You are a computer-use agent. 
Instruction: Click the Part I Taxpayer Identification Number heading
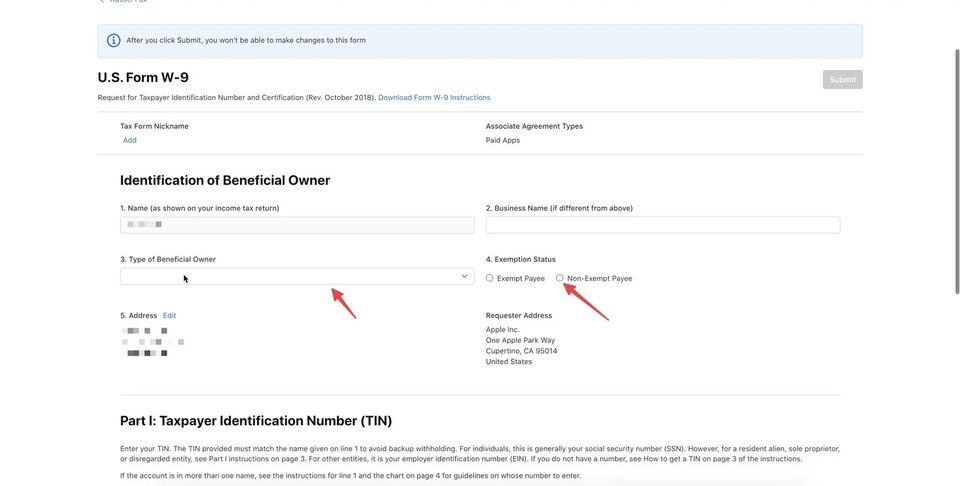pos(256,421)
